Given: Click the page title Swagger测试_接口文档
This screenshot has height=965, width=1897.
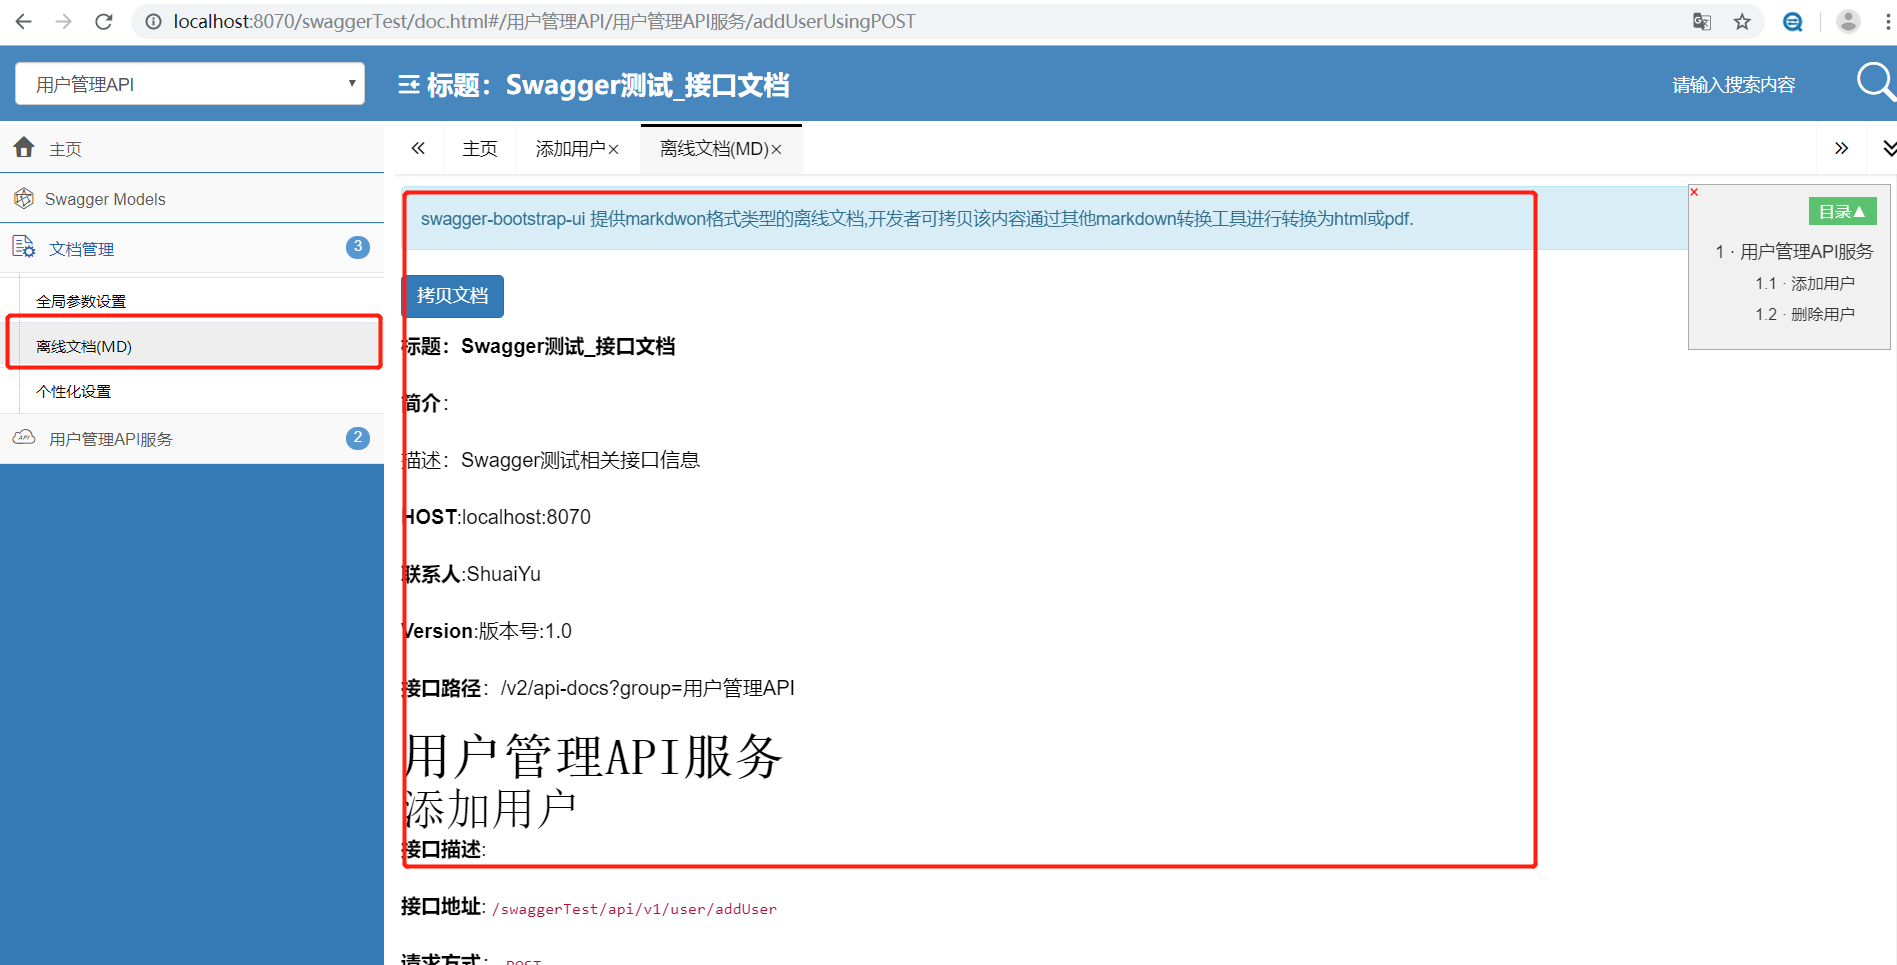Looking at the screenshot, I should click(608, 85).
